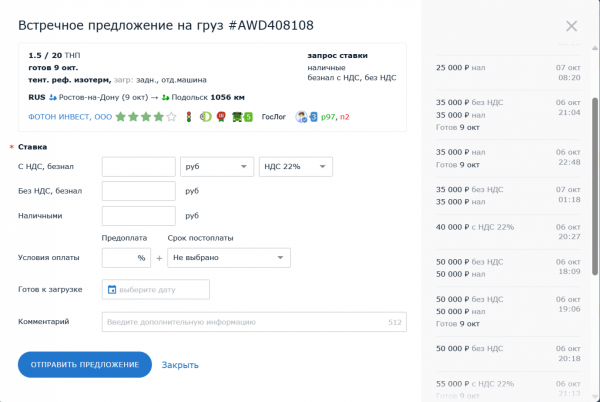Click the 1.5 / 20 ТНП cargo text

coord(54,55)
